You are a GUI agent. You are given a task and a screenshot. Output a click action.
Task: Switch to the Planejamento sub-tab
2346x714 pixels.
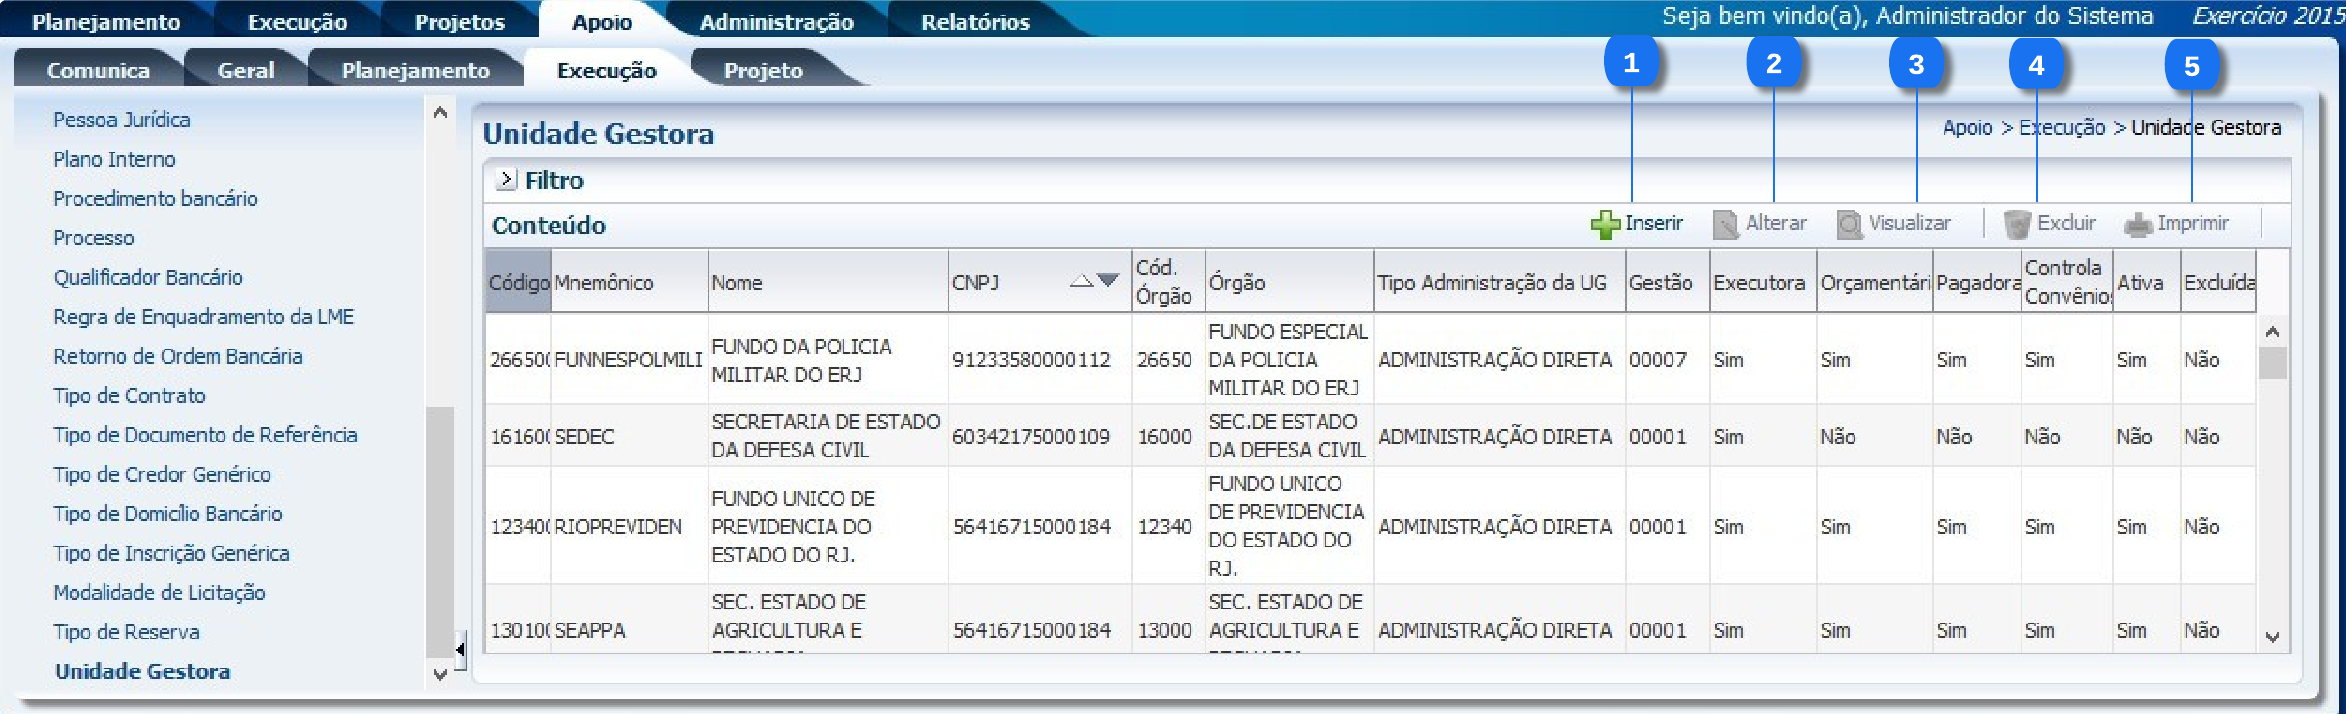(415, 70)
